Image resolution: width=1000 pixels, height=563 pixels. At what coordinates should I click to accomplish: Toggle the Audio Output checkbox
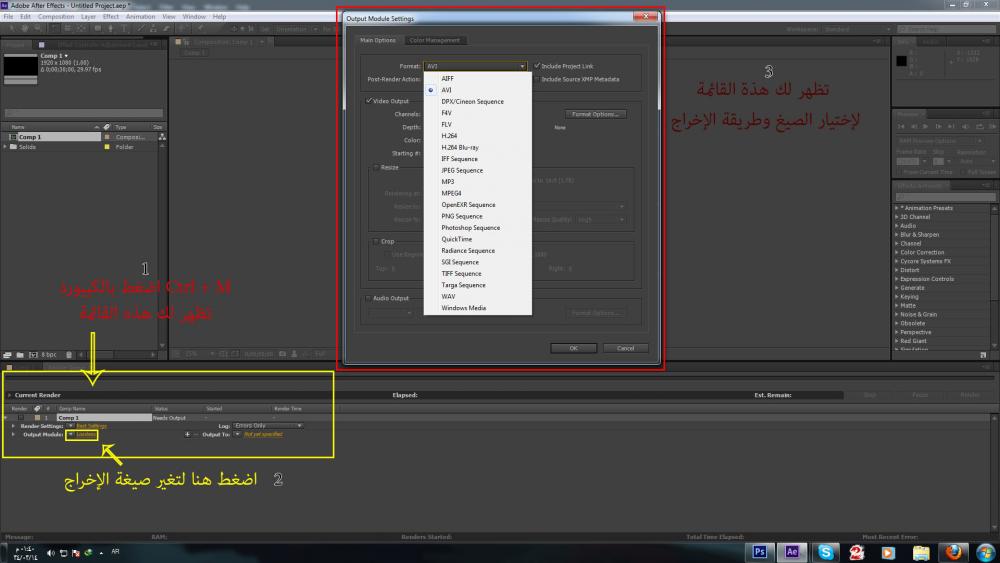pos(369,298)
